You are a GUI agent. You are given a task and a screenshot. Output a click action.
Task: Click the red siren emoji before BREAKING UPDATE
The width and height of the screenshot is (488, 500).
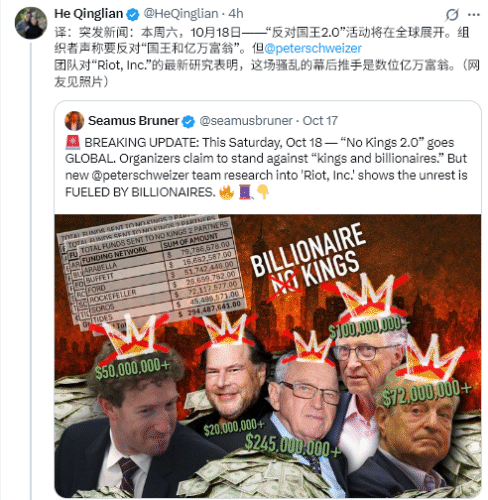tap(73, 142)
